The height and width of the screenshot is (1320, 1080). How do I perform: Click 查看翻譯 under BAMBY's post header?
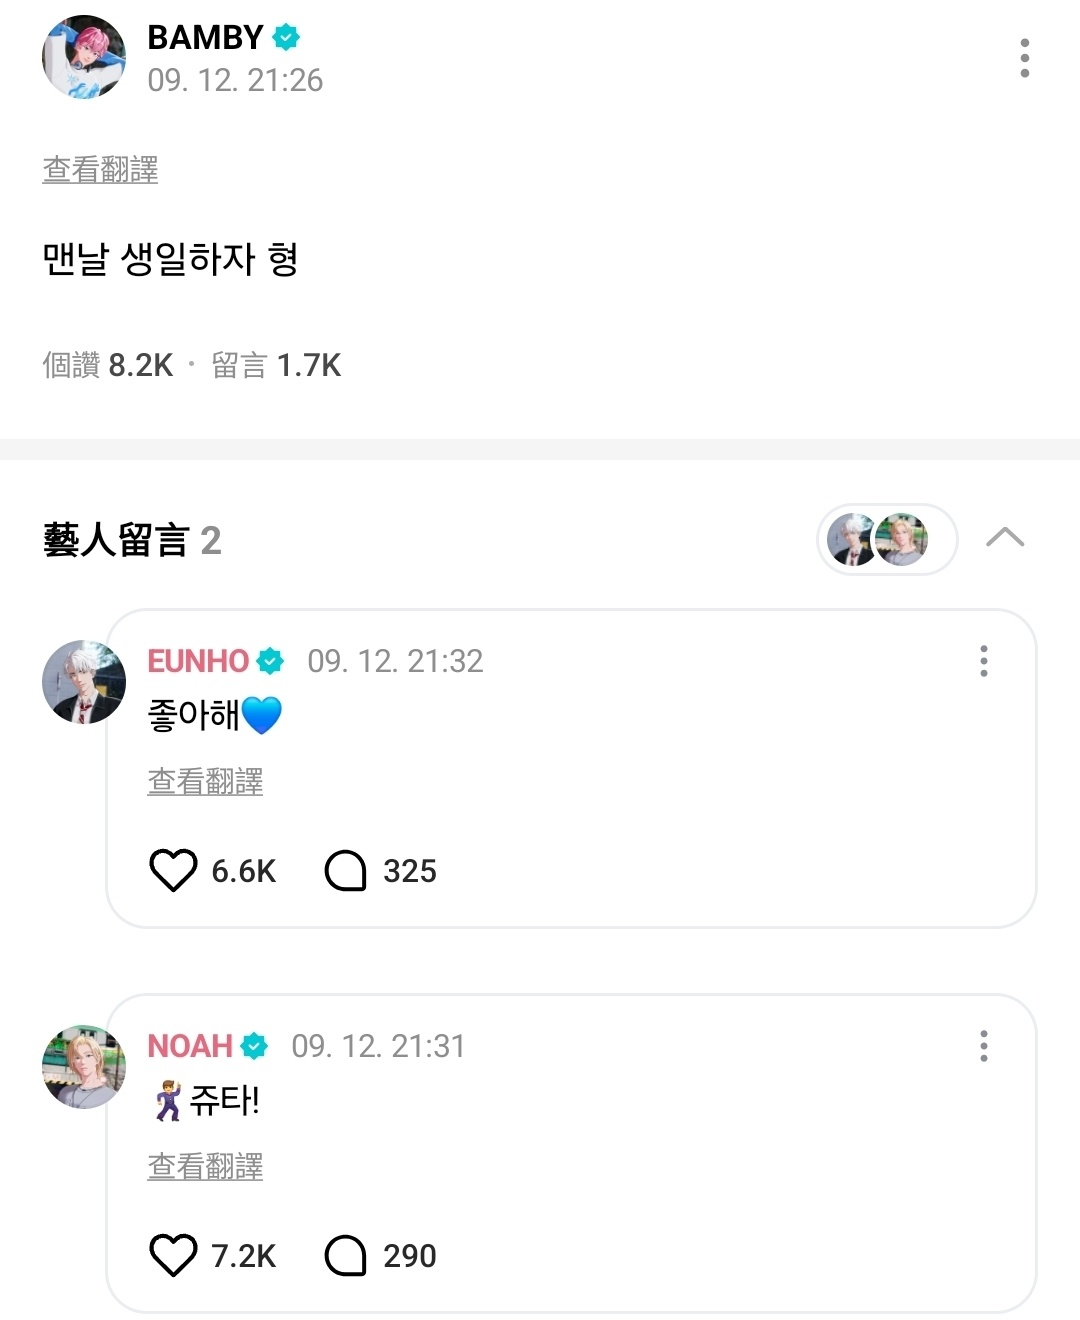click(100, 170)
